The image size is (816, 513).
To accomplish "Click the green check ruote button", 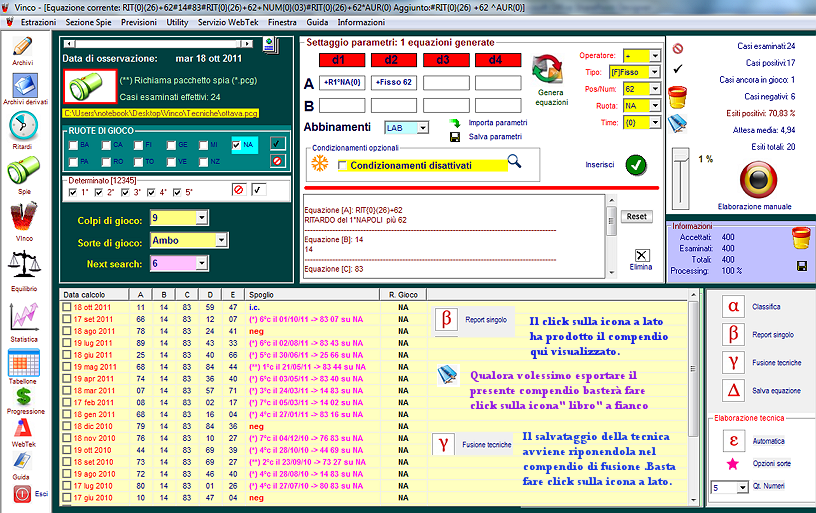I will pos(277,144).
